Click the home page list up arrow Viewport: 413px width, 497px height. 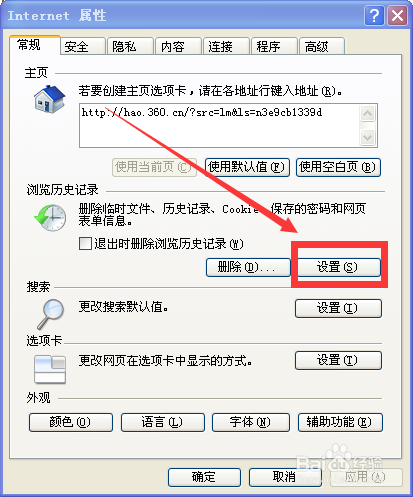coord(367,114)
